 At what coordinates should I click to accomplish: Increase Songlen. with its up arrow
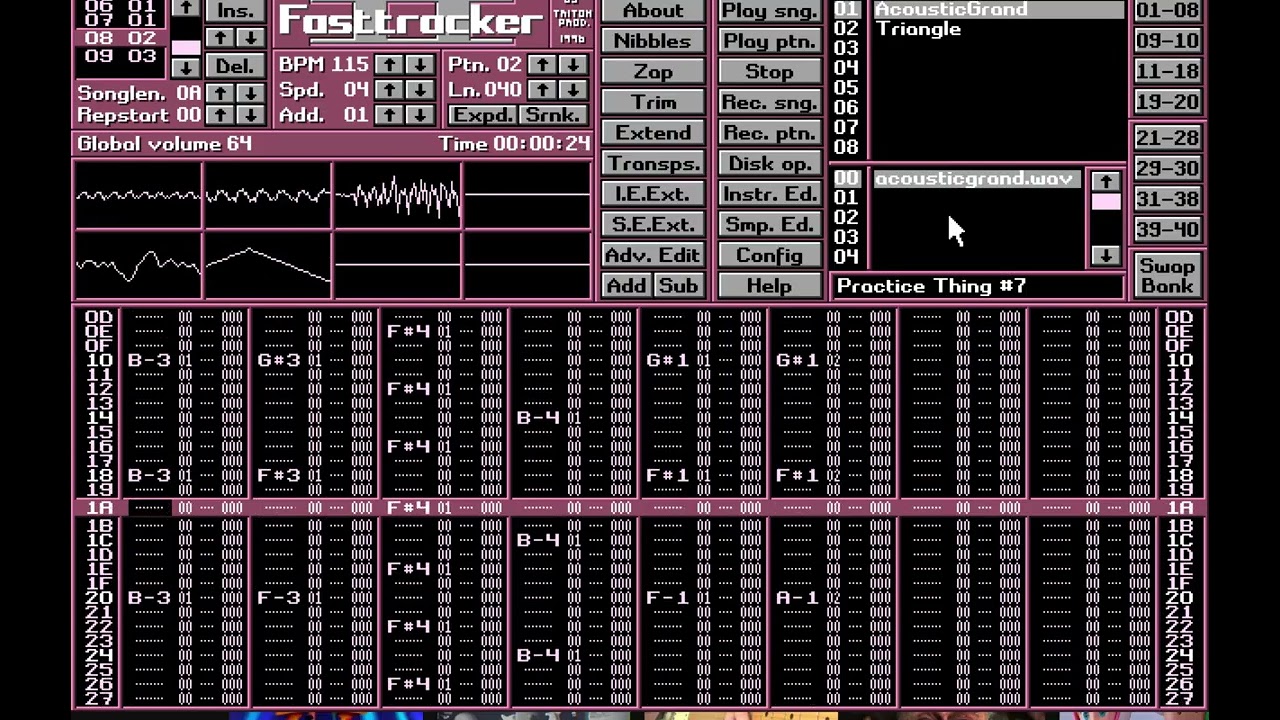219,93
